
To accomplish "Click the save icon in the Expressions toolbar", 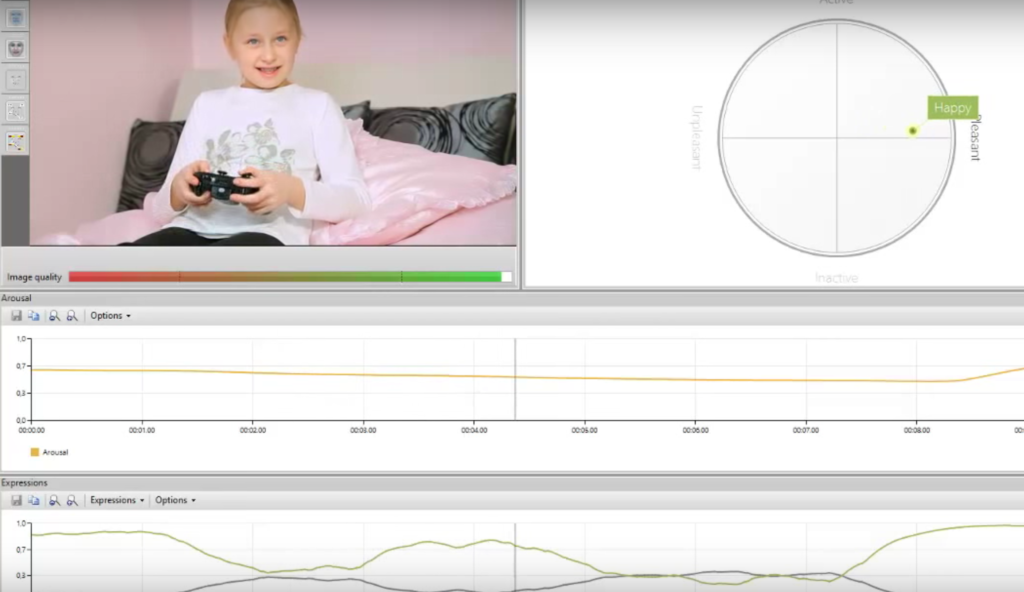I will pyautogui.click(x=16, y=501).
